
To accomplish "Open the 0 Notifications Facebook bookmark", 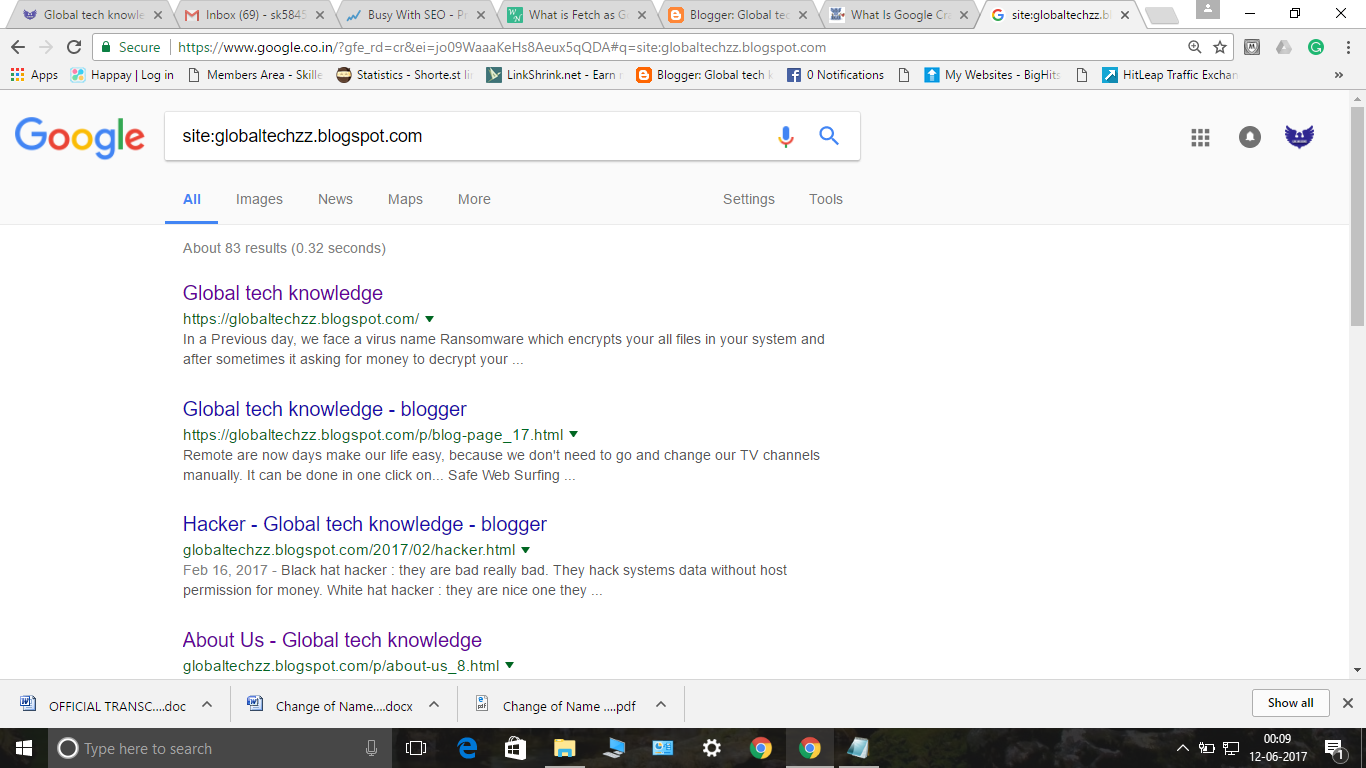I will 835,75.
